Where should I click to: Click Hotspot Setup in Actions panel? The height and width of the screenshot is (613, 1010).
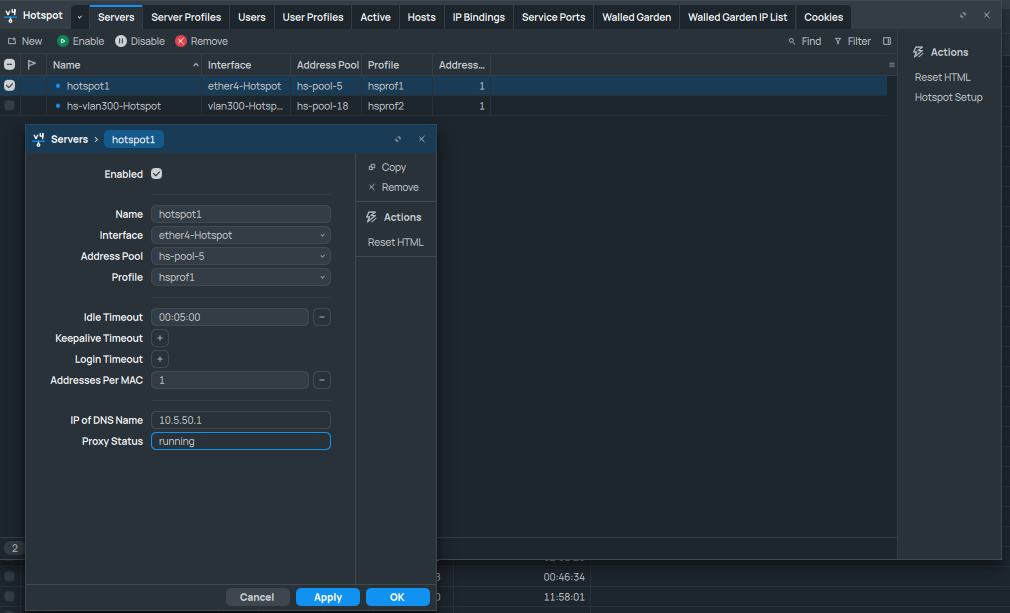tap(948, 97)
